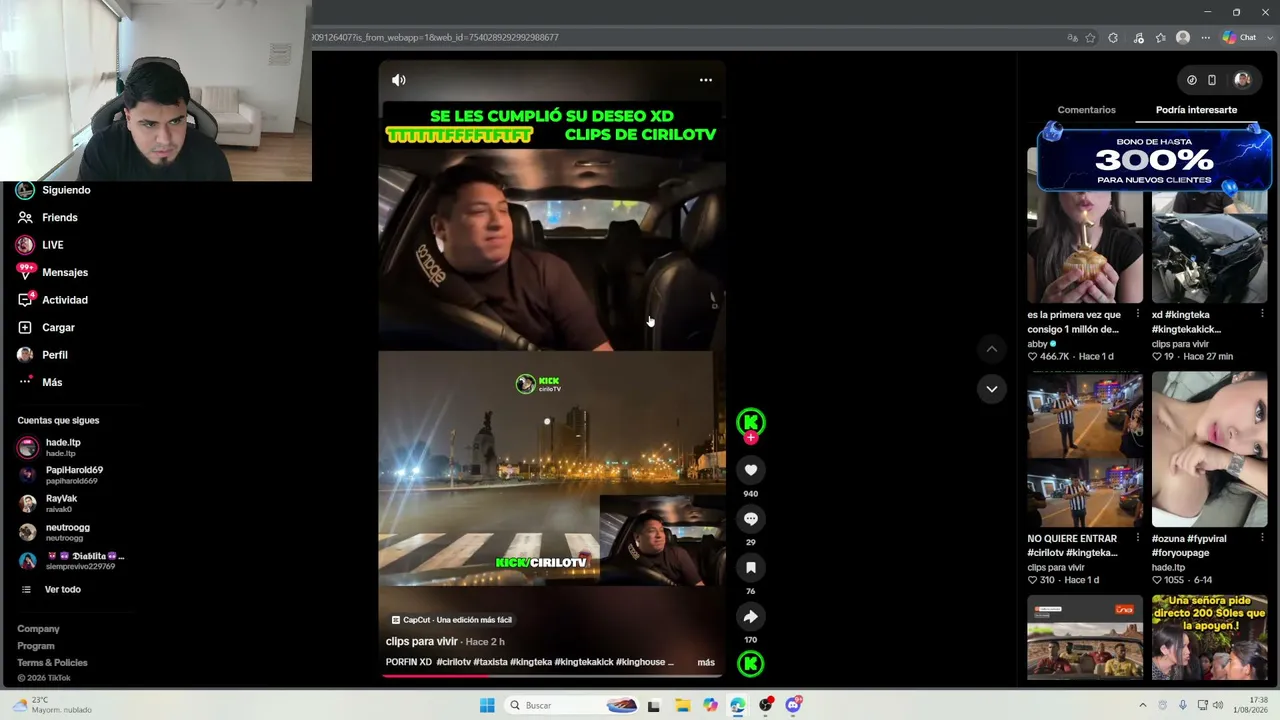
Task: Click the browser address bar URL
Action: [435, 38]
